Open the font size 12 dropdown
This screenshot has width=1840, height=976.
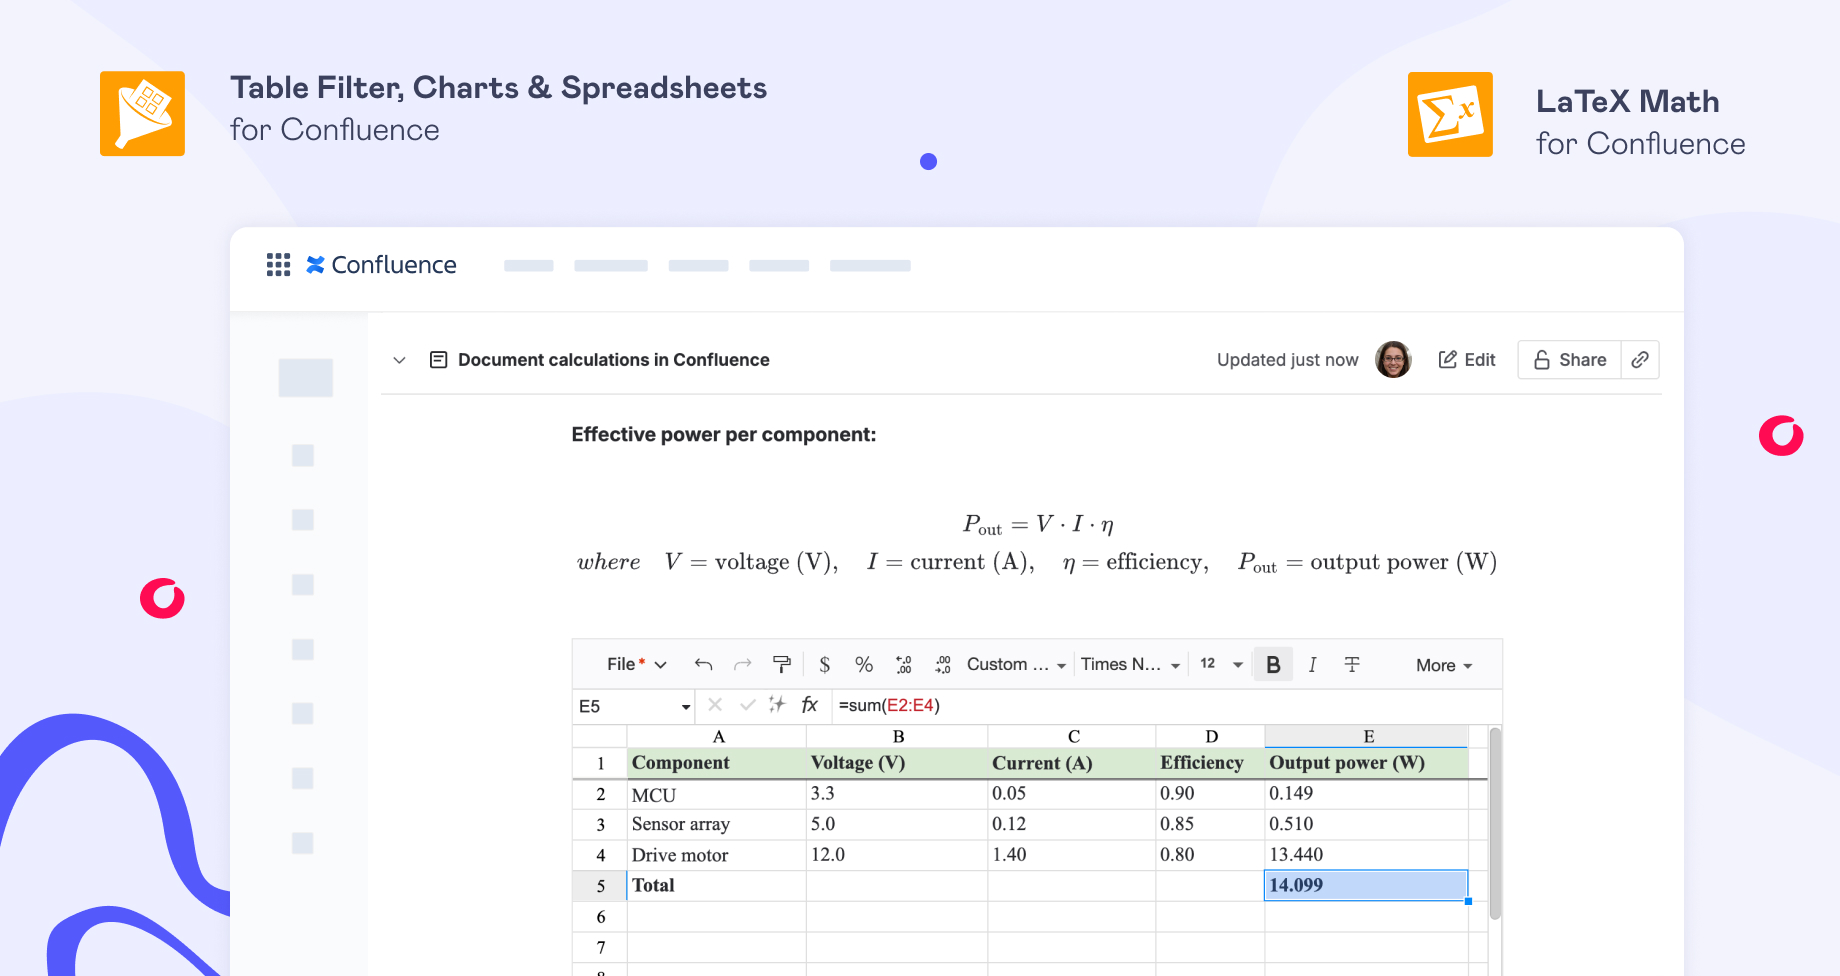point(1221,665)
